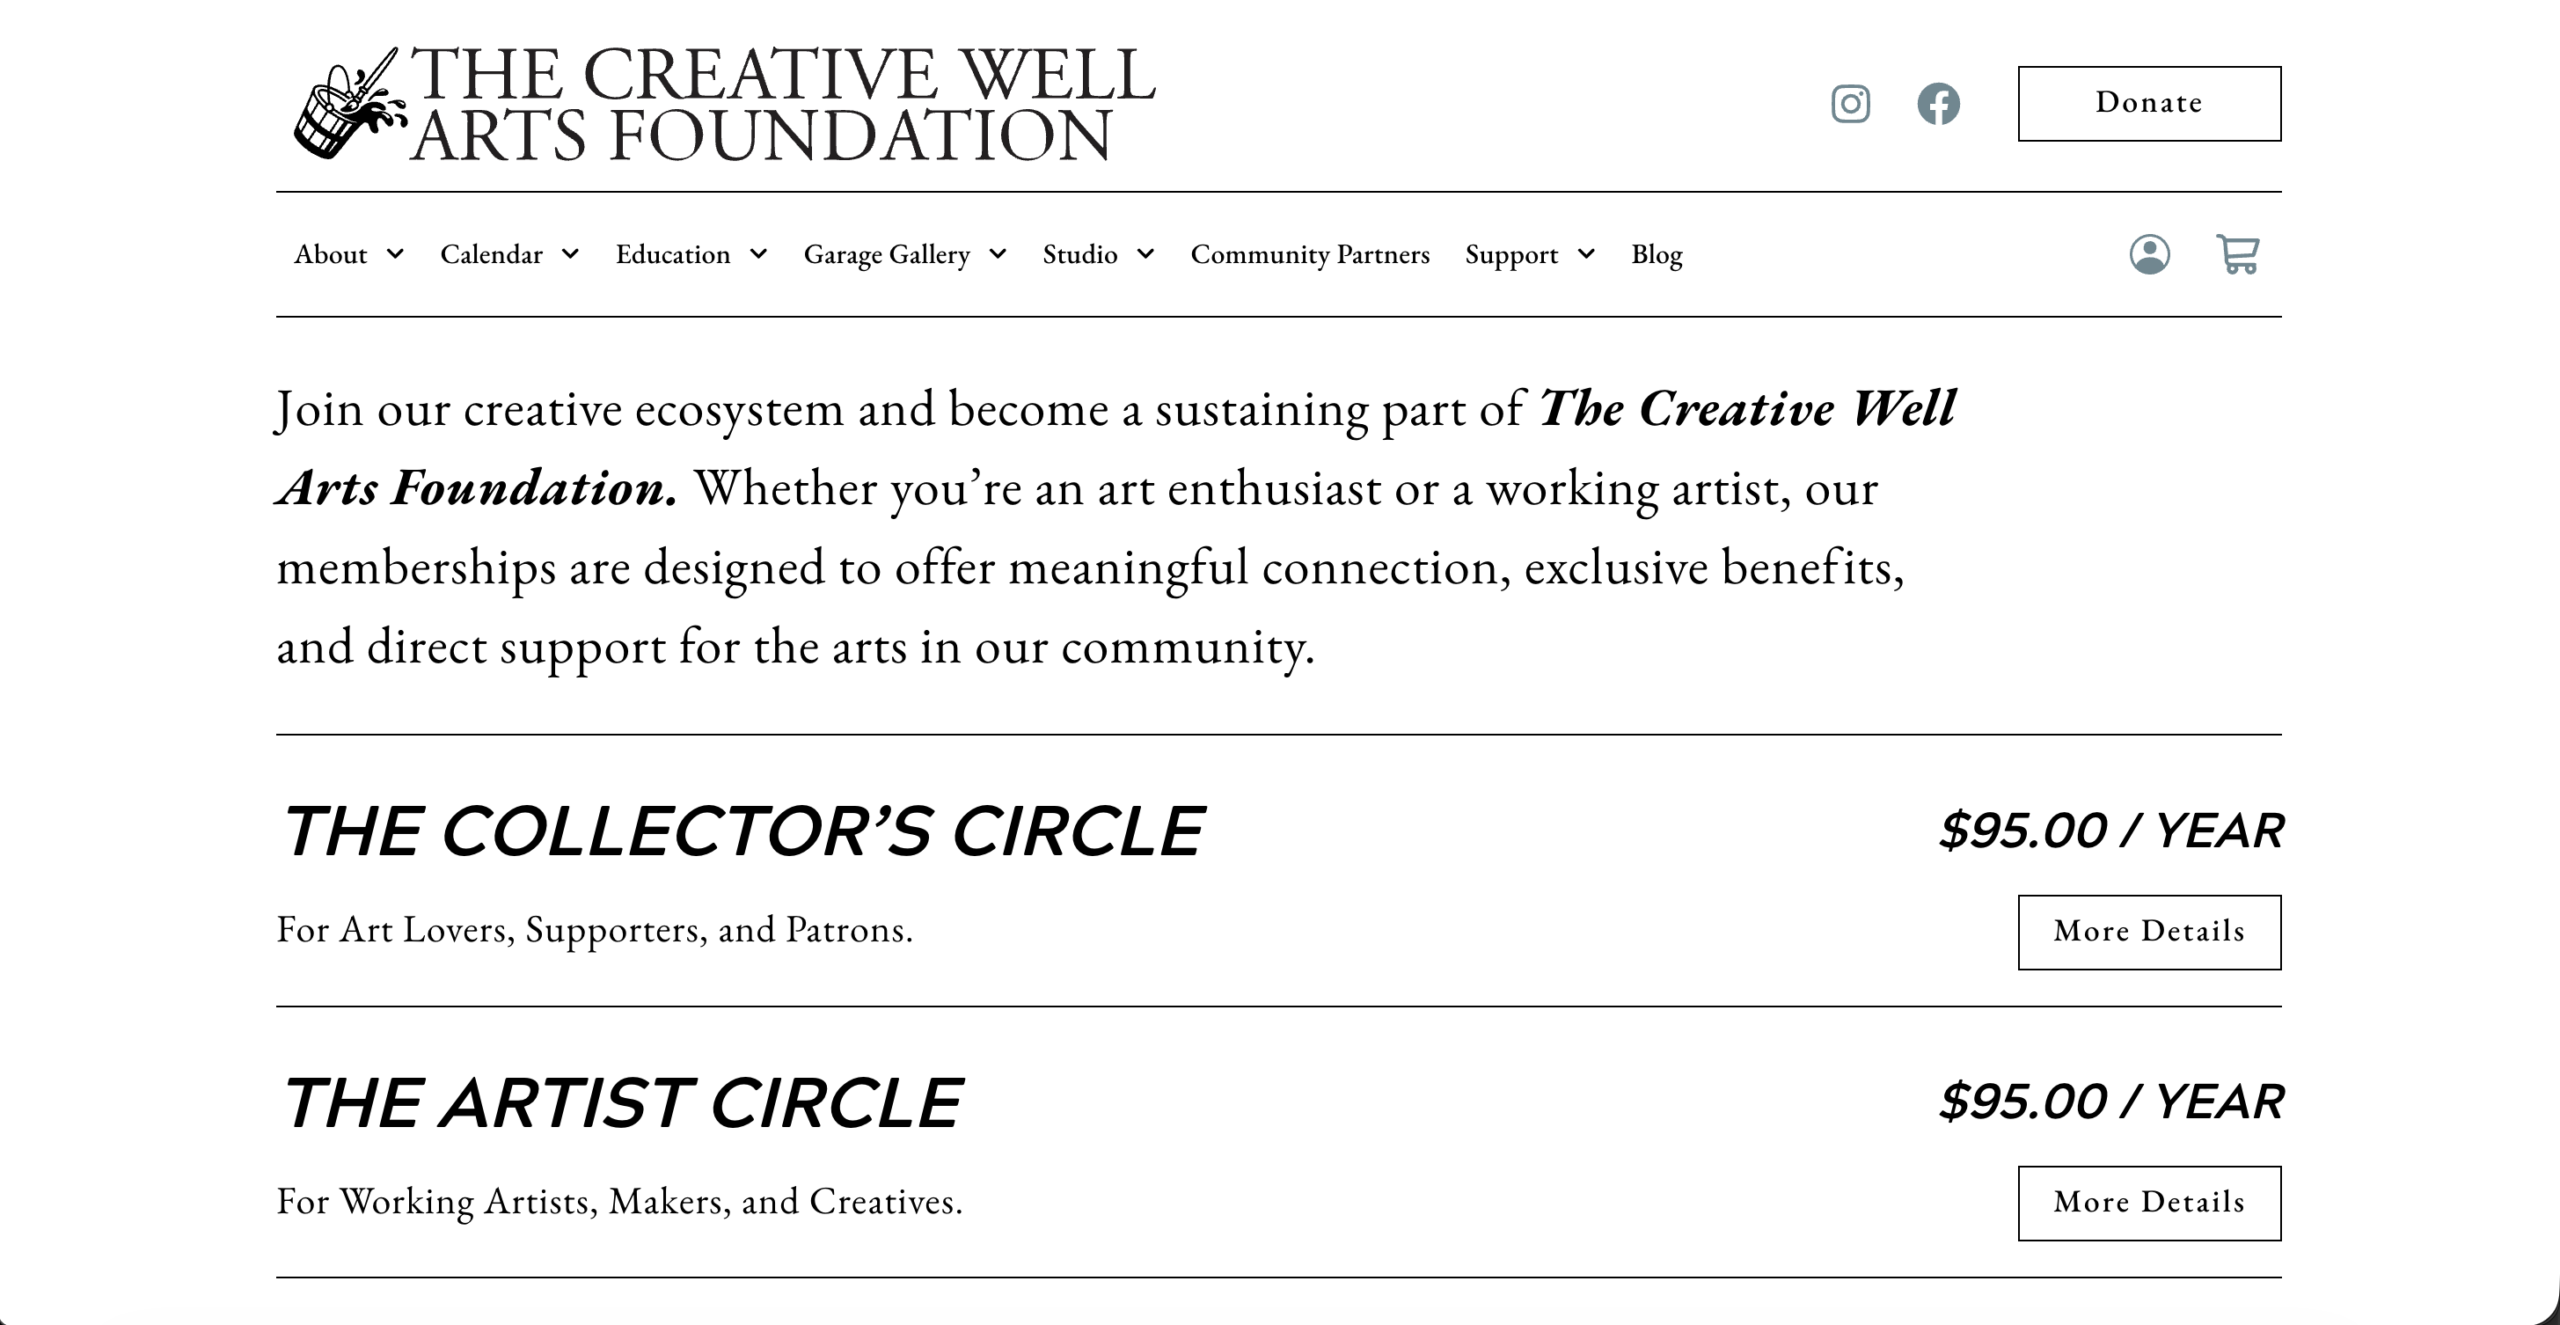View More Details for Collector's Circle
The width and height of the screenshot is (2560, 1325).
click(x=2149, y=932)
